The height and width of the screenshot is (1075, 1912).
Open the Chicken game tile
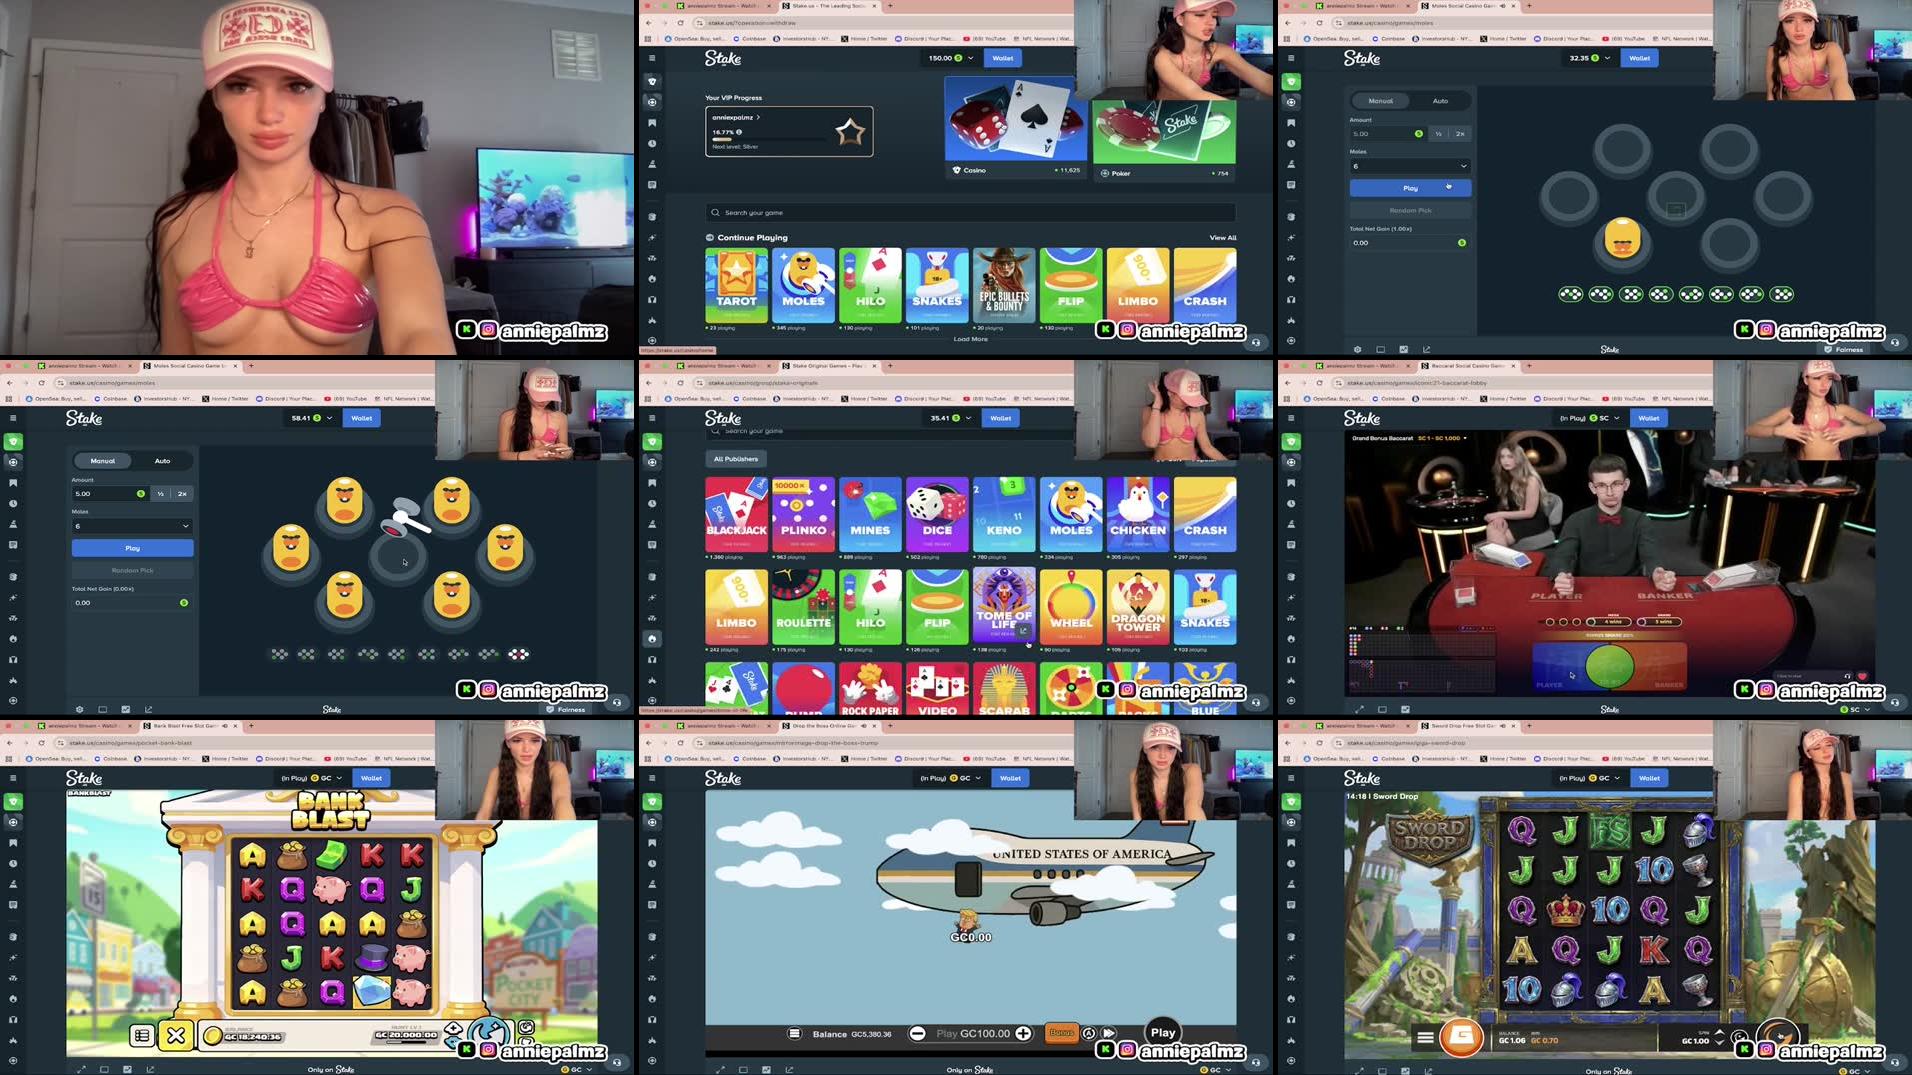point(1138,514)
